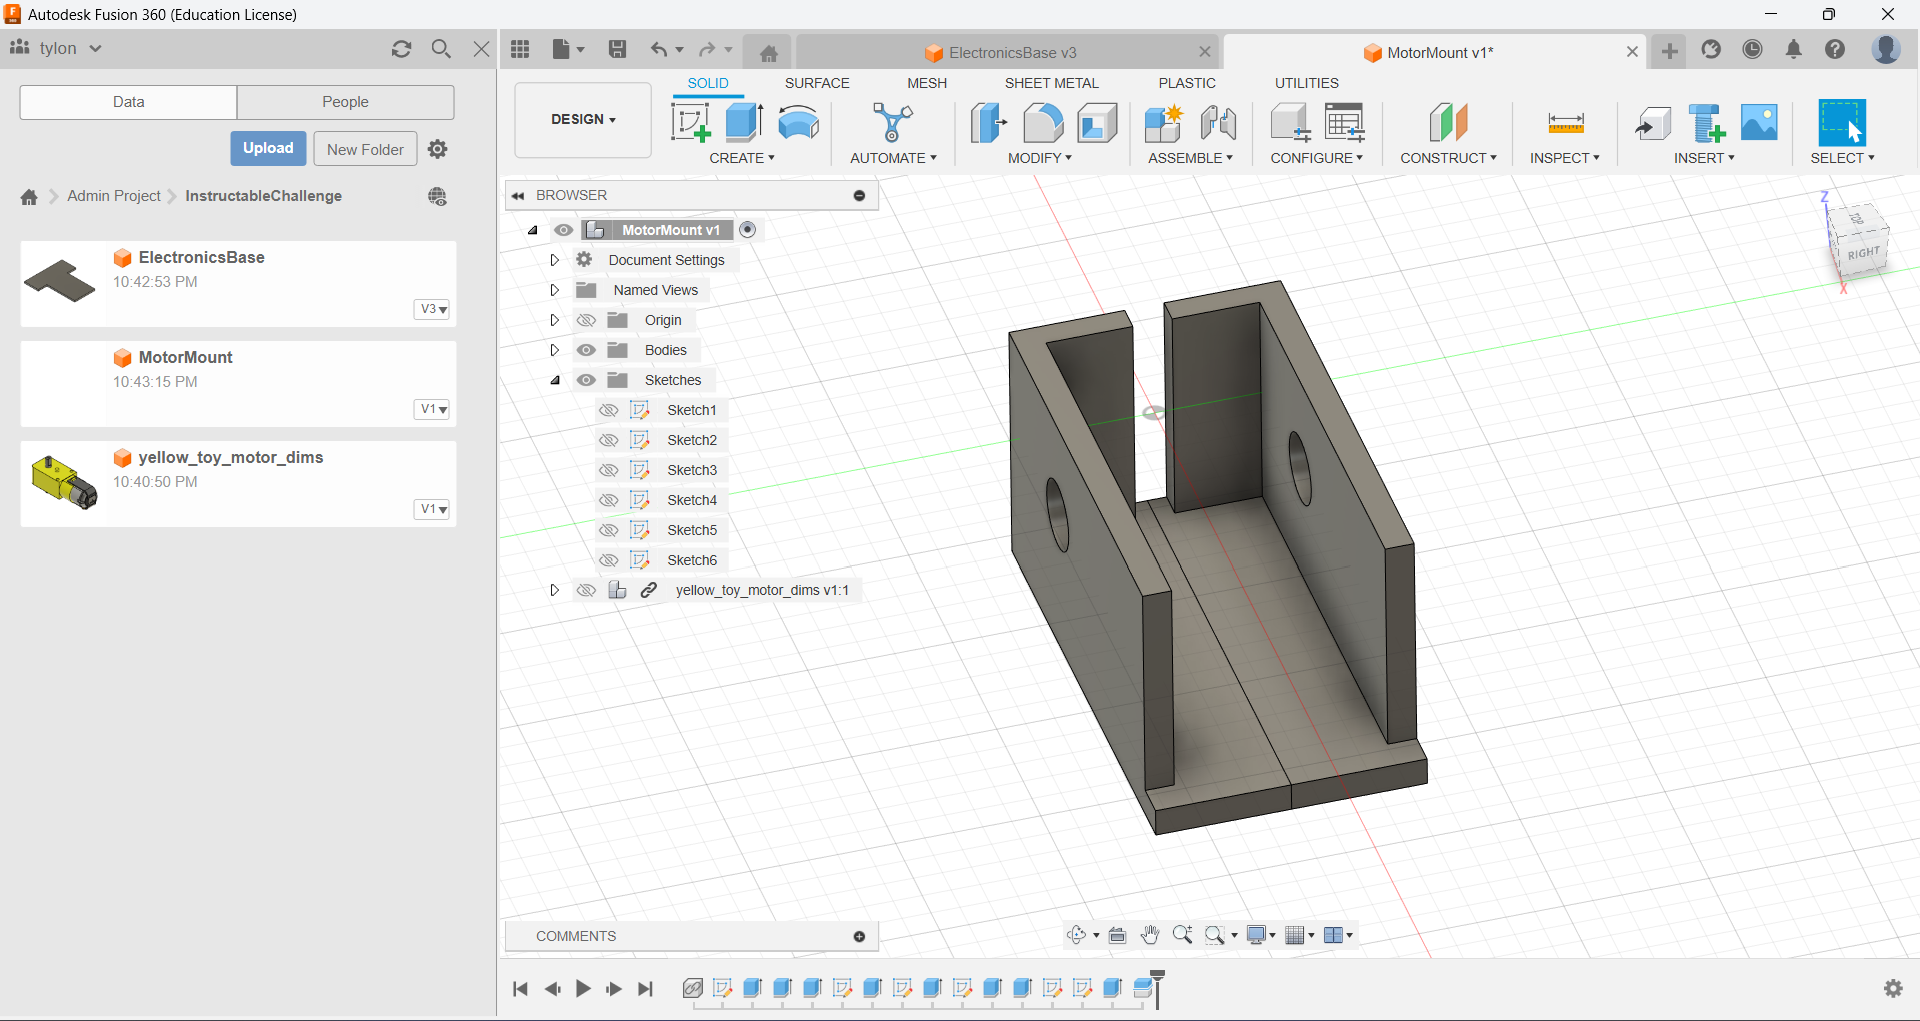
Task: Click the Offset Plane construct icon
Action: click(x=1448, y=123)
